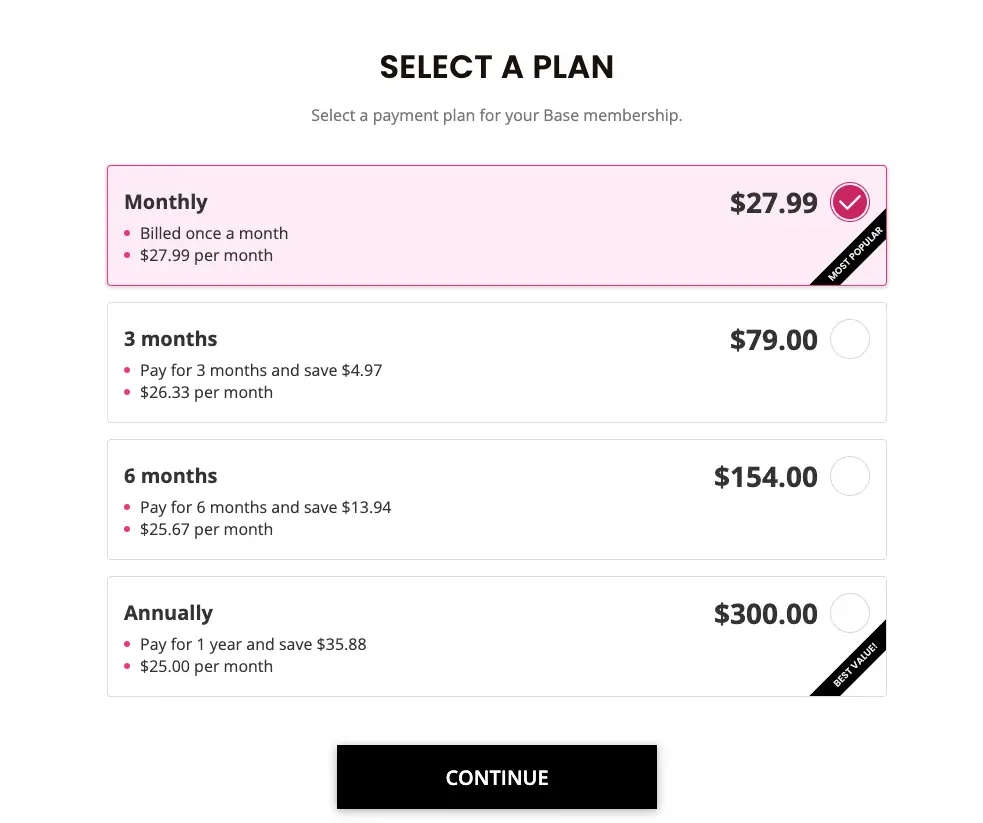Click the $27.99 monthly price

pyautogui.click(x=774, y=203)
